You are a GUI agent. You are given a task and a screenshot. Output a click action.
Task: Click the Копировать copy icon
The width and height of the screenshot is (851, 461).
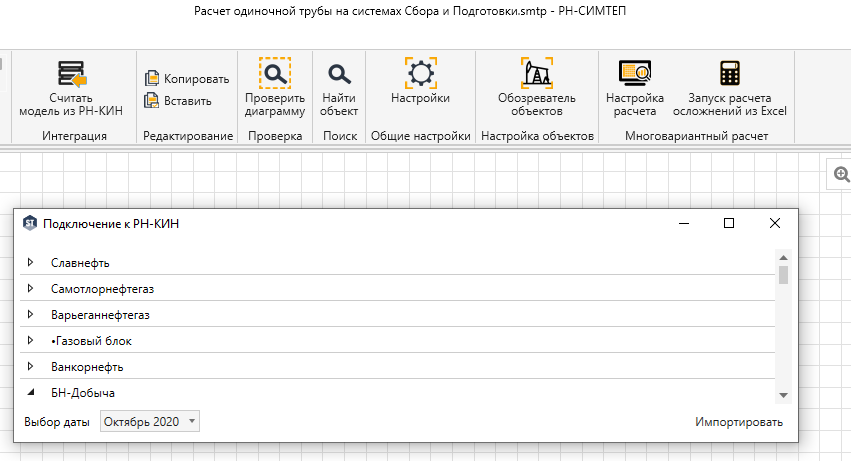point(151,78)
